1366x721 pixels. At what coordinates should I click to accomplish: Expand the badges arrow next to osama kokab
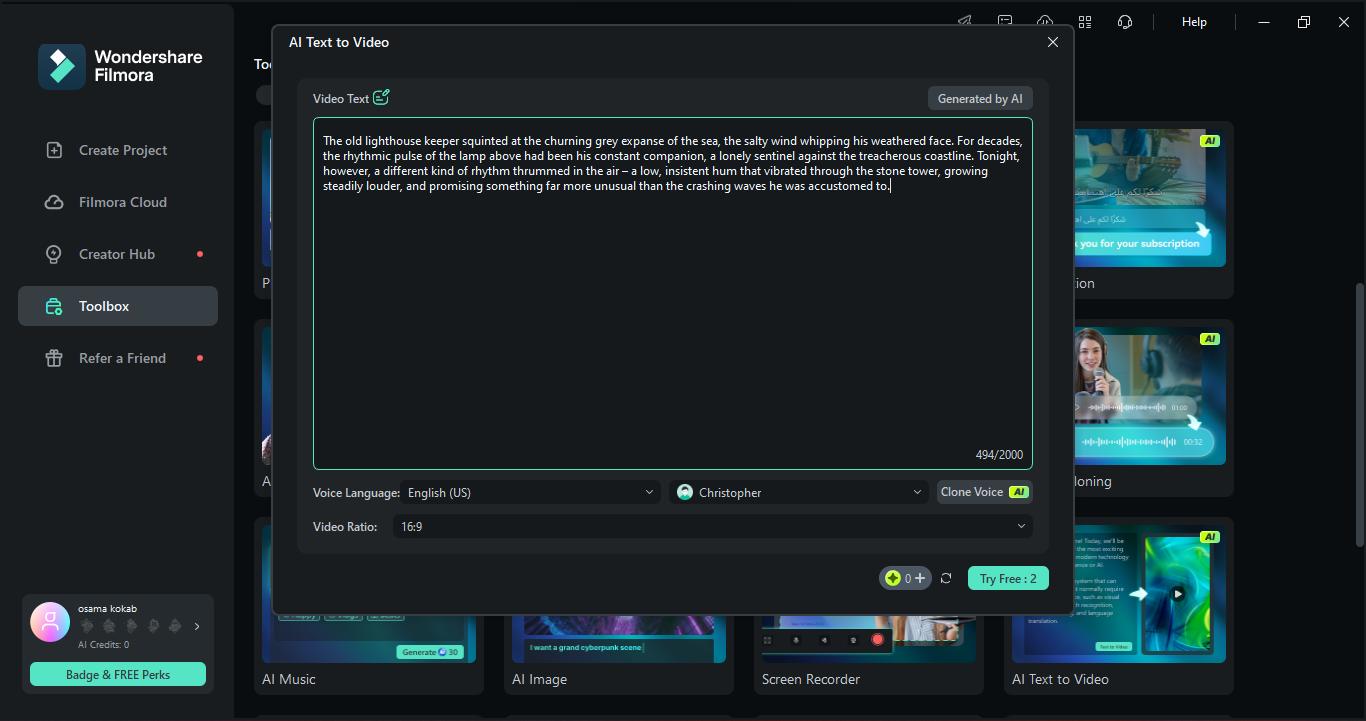tap(197, 626)
